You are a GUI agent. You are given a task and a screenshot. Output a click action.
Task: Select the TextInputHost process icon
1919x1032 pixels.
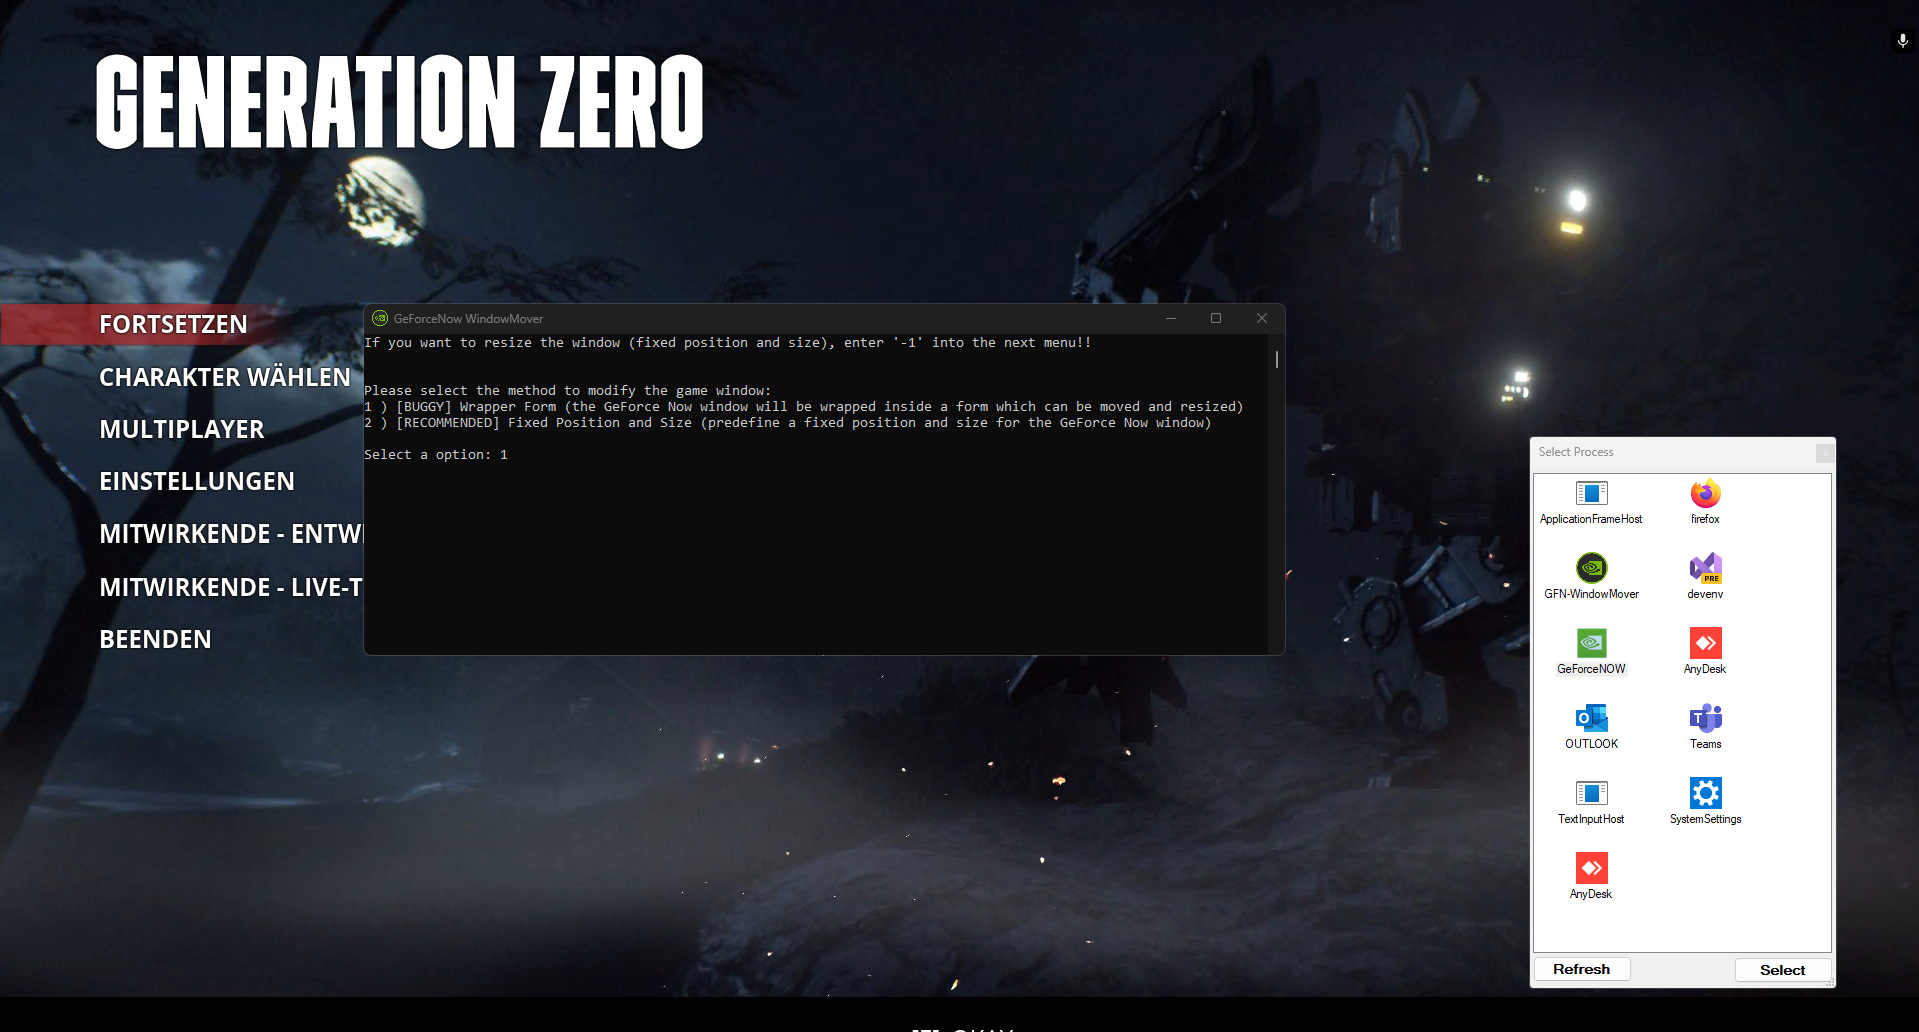click(1591, 793)
